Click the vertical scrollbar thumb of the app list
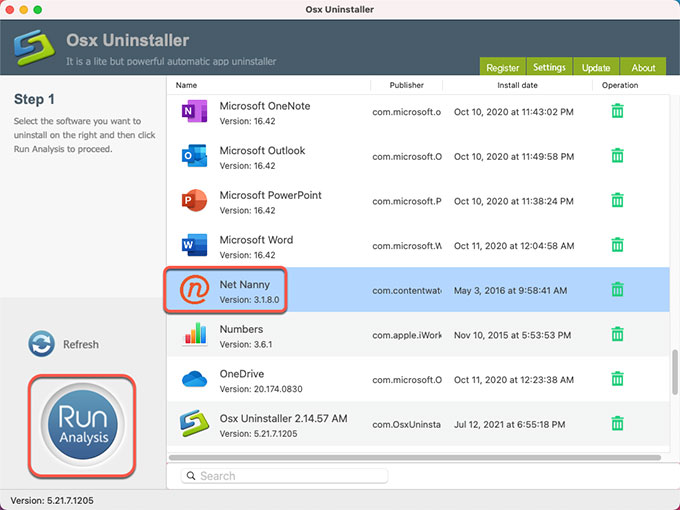 click(675, 372)
